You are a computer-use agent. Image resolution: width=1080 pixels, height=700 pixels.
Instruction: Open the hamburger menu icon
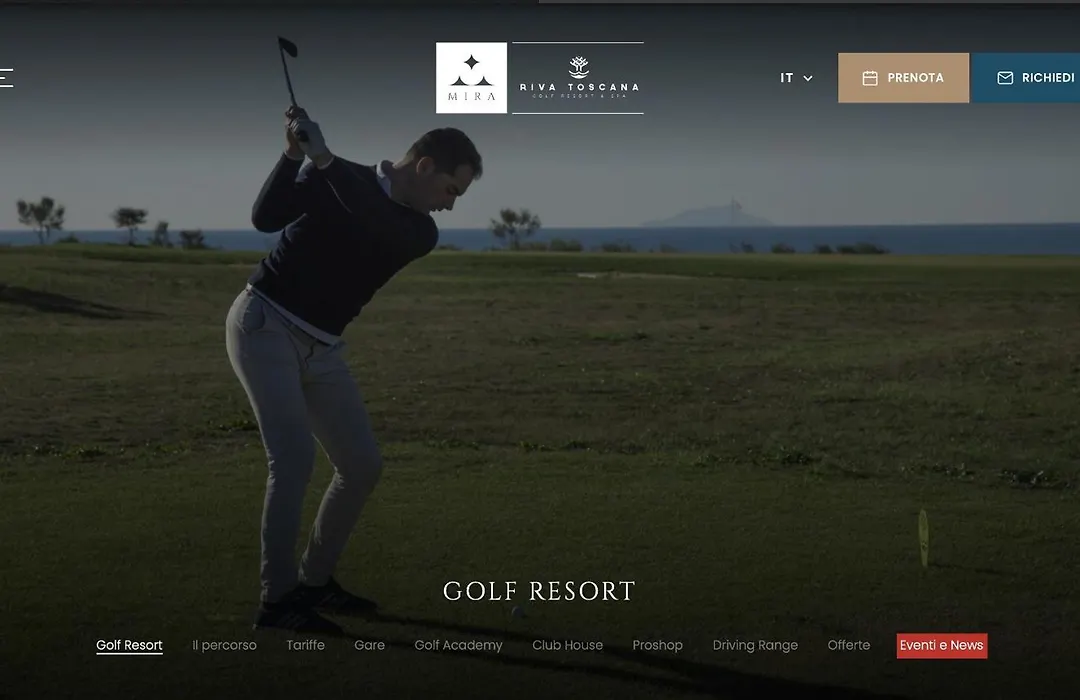pos(6,78)
